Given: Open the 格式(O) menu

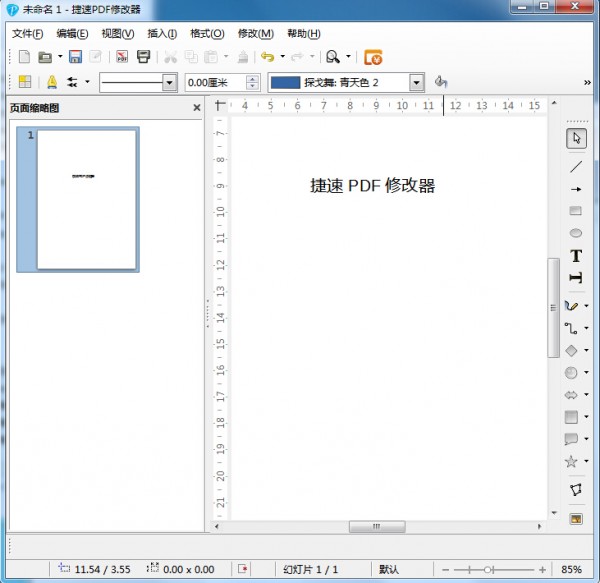Looking at the screenshot, I should pos(207,33).
